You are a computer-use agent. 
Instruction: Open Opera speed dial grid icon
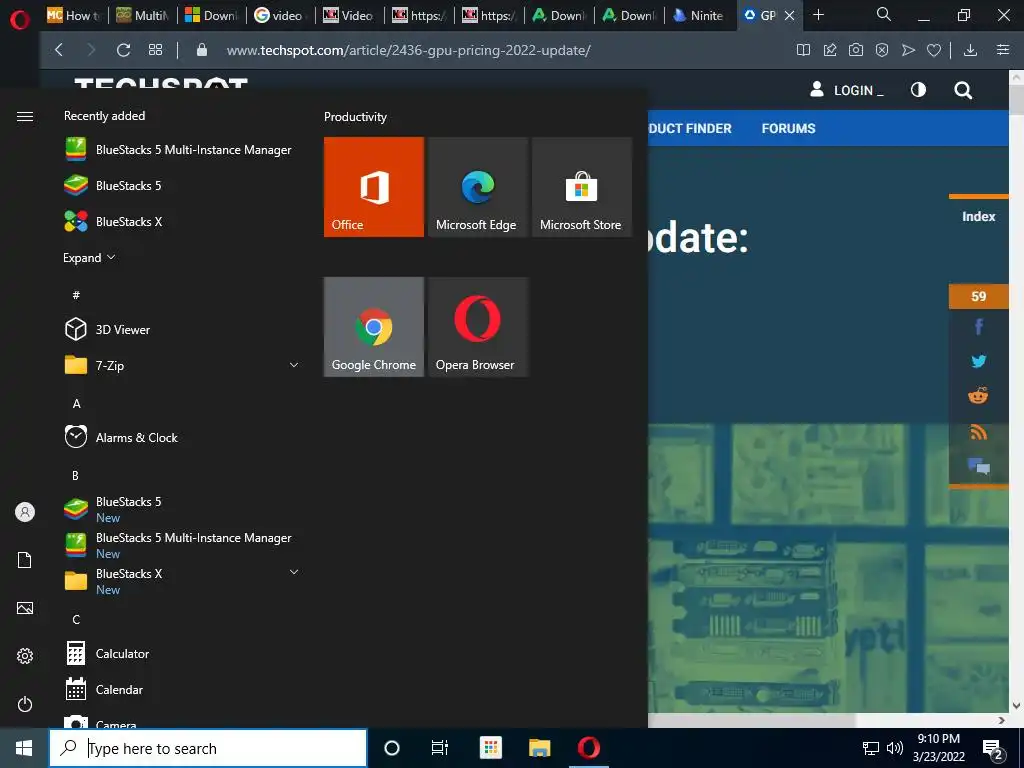pos(155,50)
